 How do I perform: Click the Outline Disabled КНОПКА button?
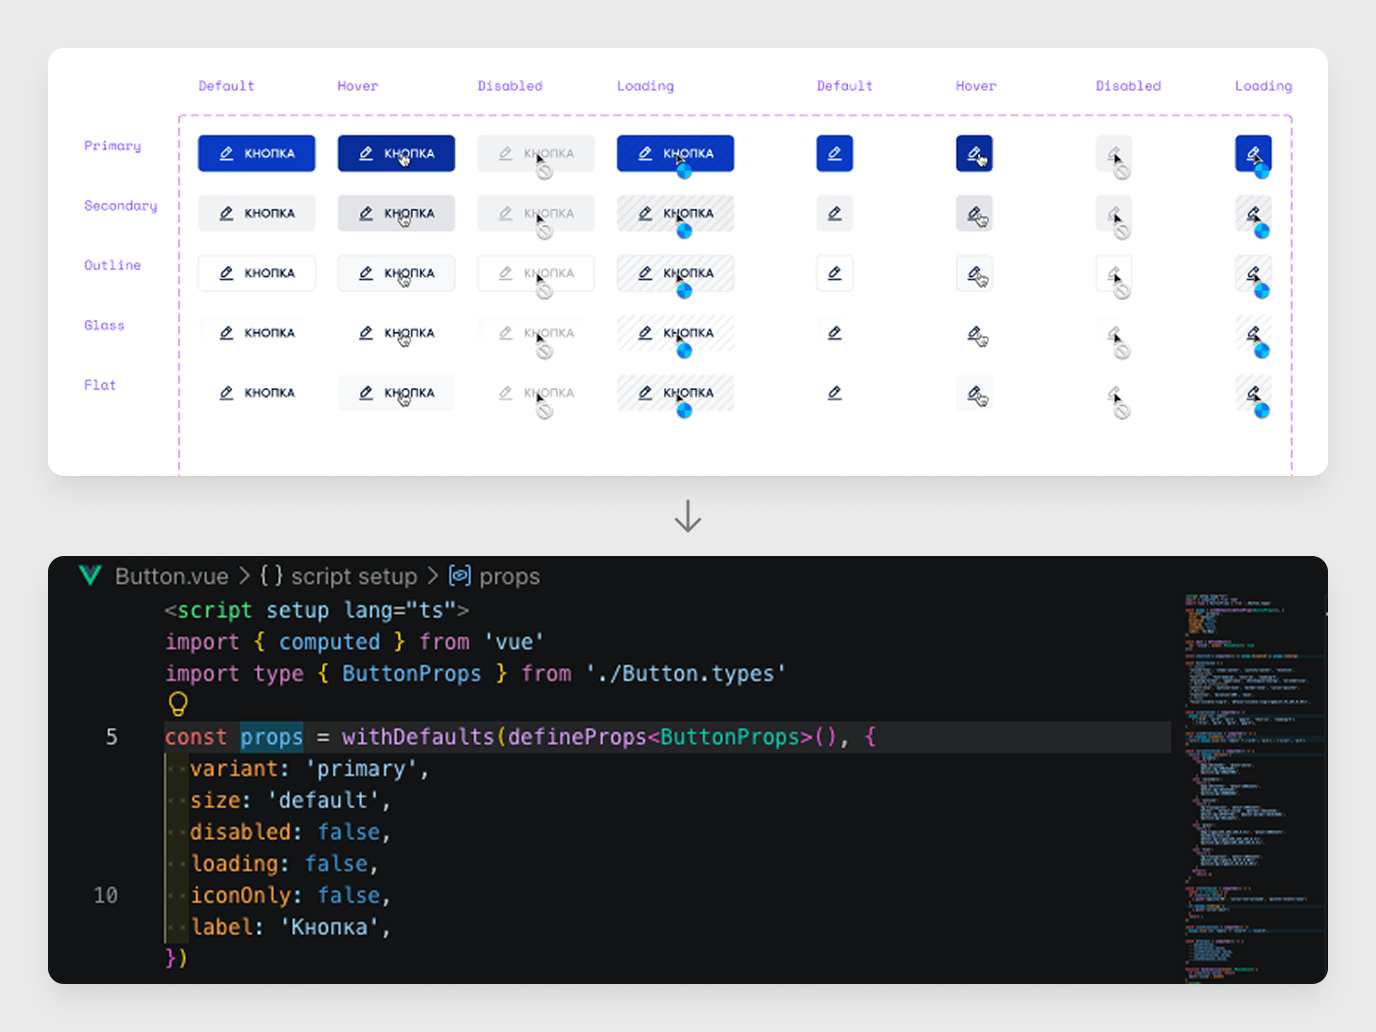tap(536, 273)
